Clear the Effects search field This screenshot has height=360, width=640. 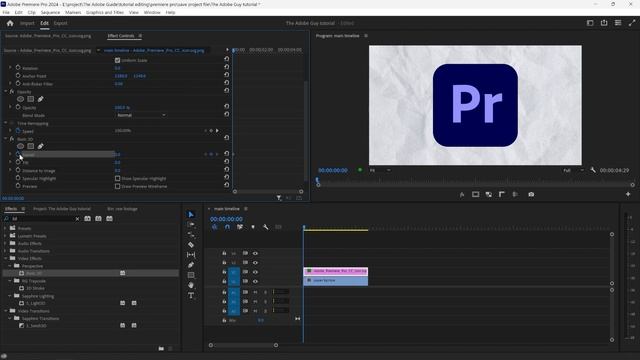77,219
